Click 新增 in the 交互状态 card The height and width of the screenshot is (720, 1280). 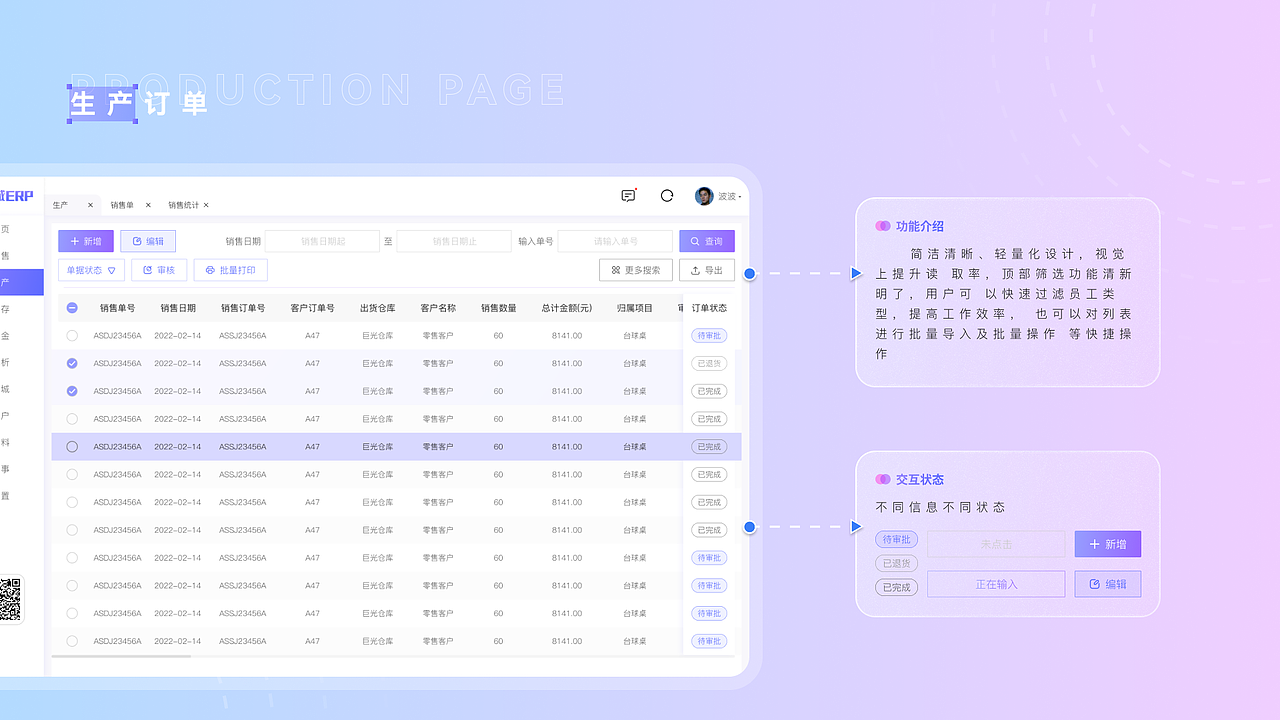point(1108,544)
